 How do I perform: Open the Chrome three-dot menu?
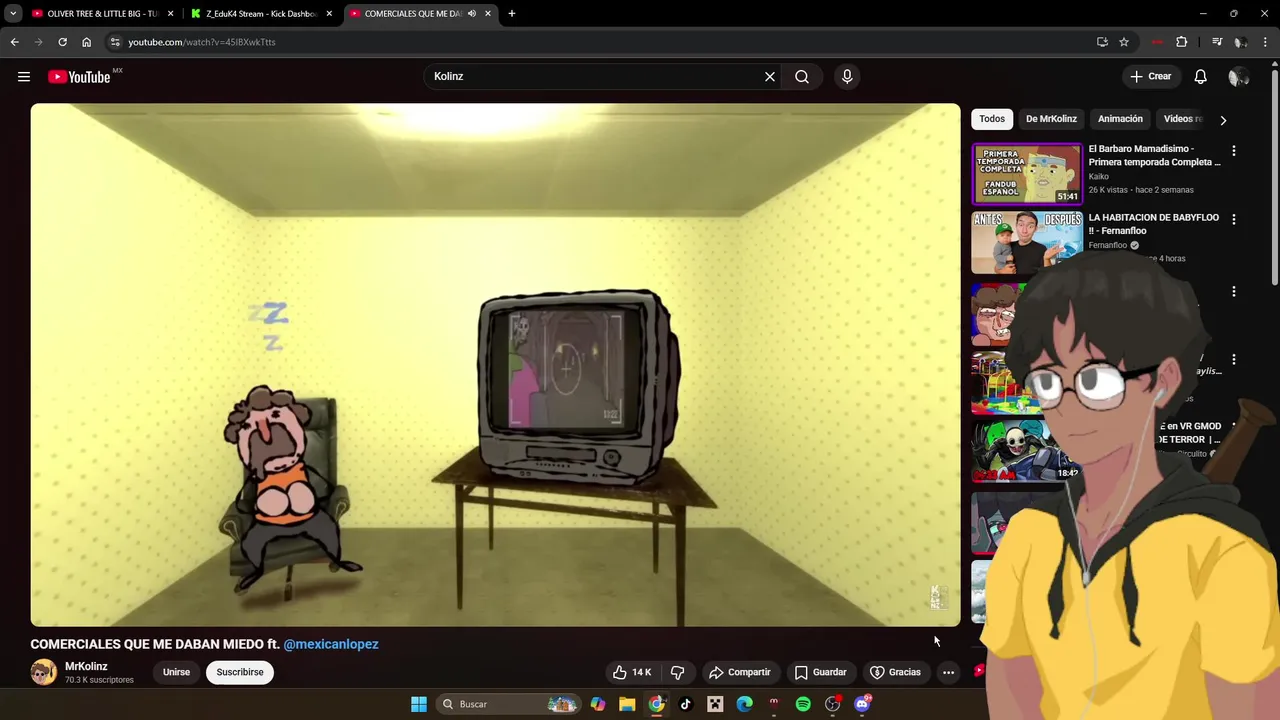point(1266,42)
